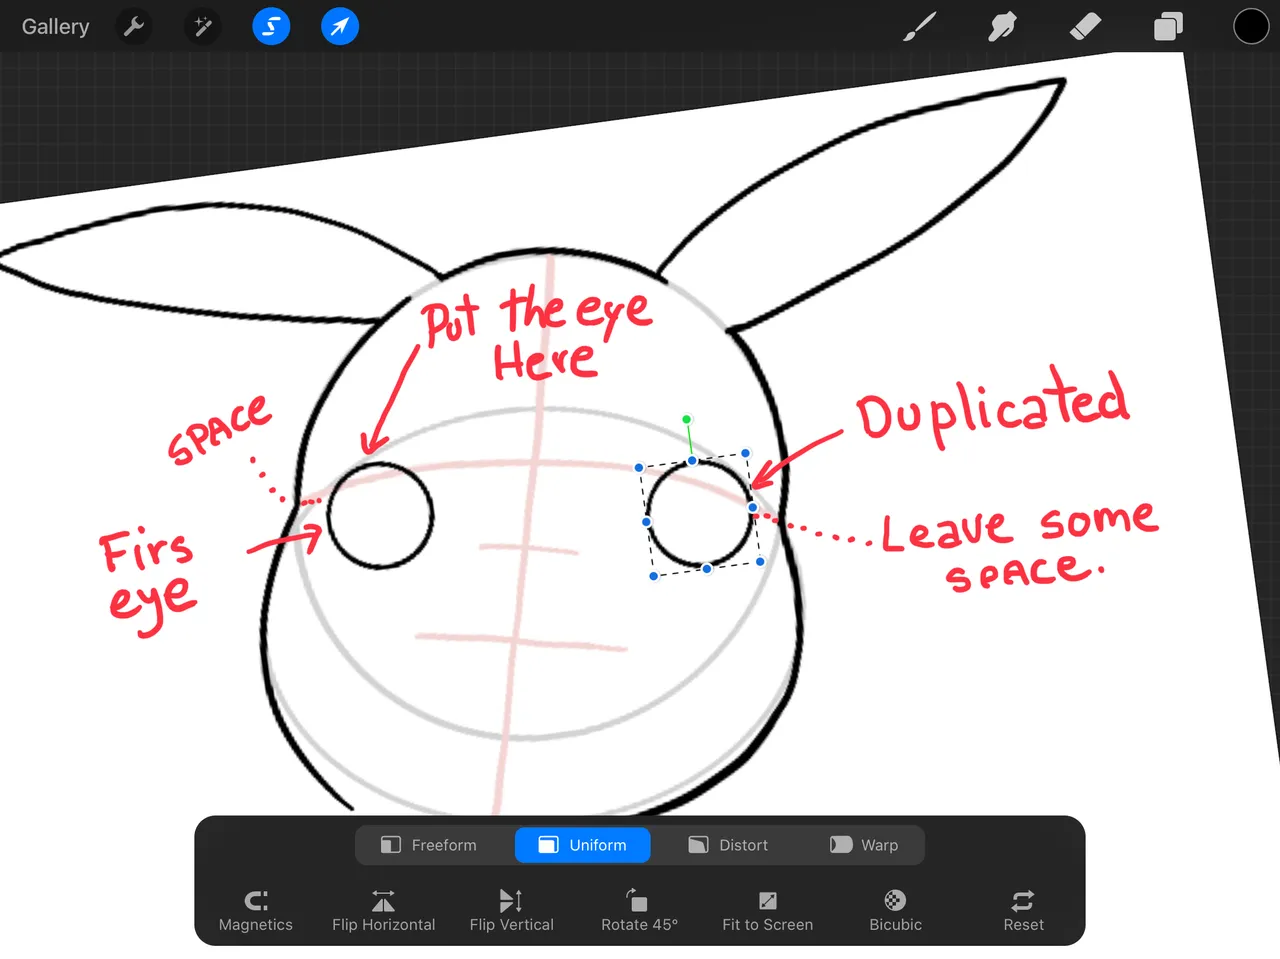Screen dimensions: 1280x959
Task: Select the Brush tool
Action: (x=920, y=27)
